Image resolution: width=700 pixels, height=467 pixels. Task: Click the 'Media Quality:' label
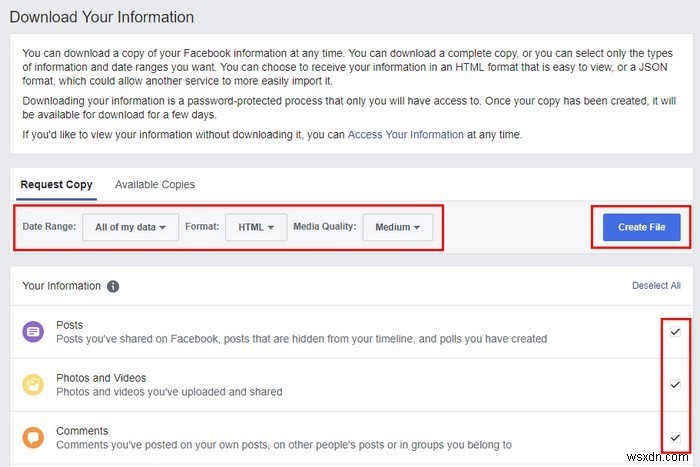[325, 226]
